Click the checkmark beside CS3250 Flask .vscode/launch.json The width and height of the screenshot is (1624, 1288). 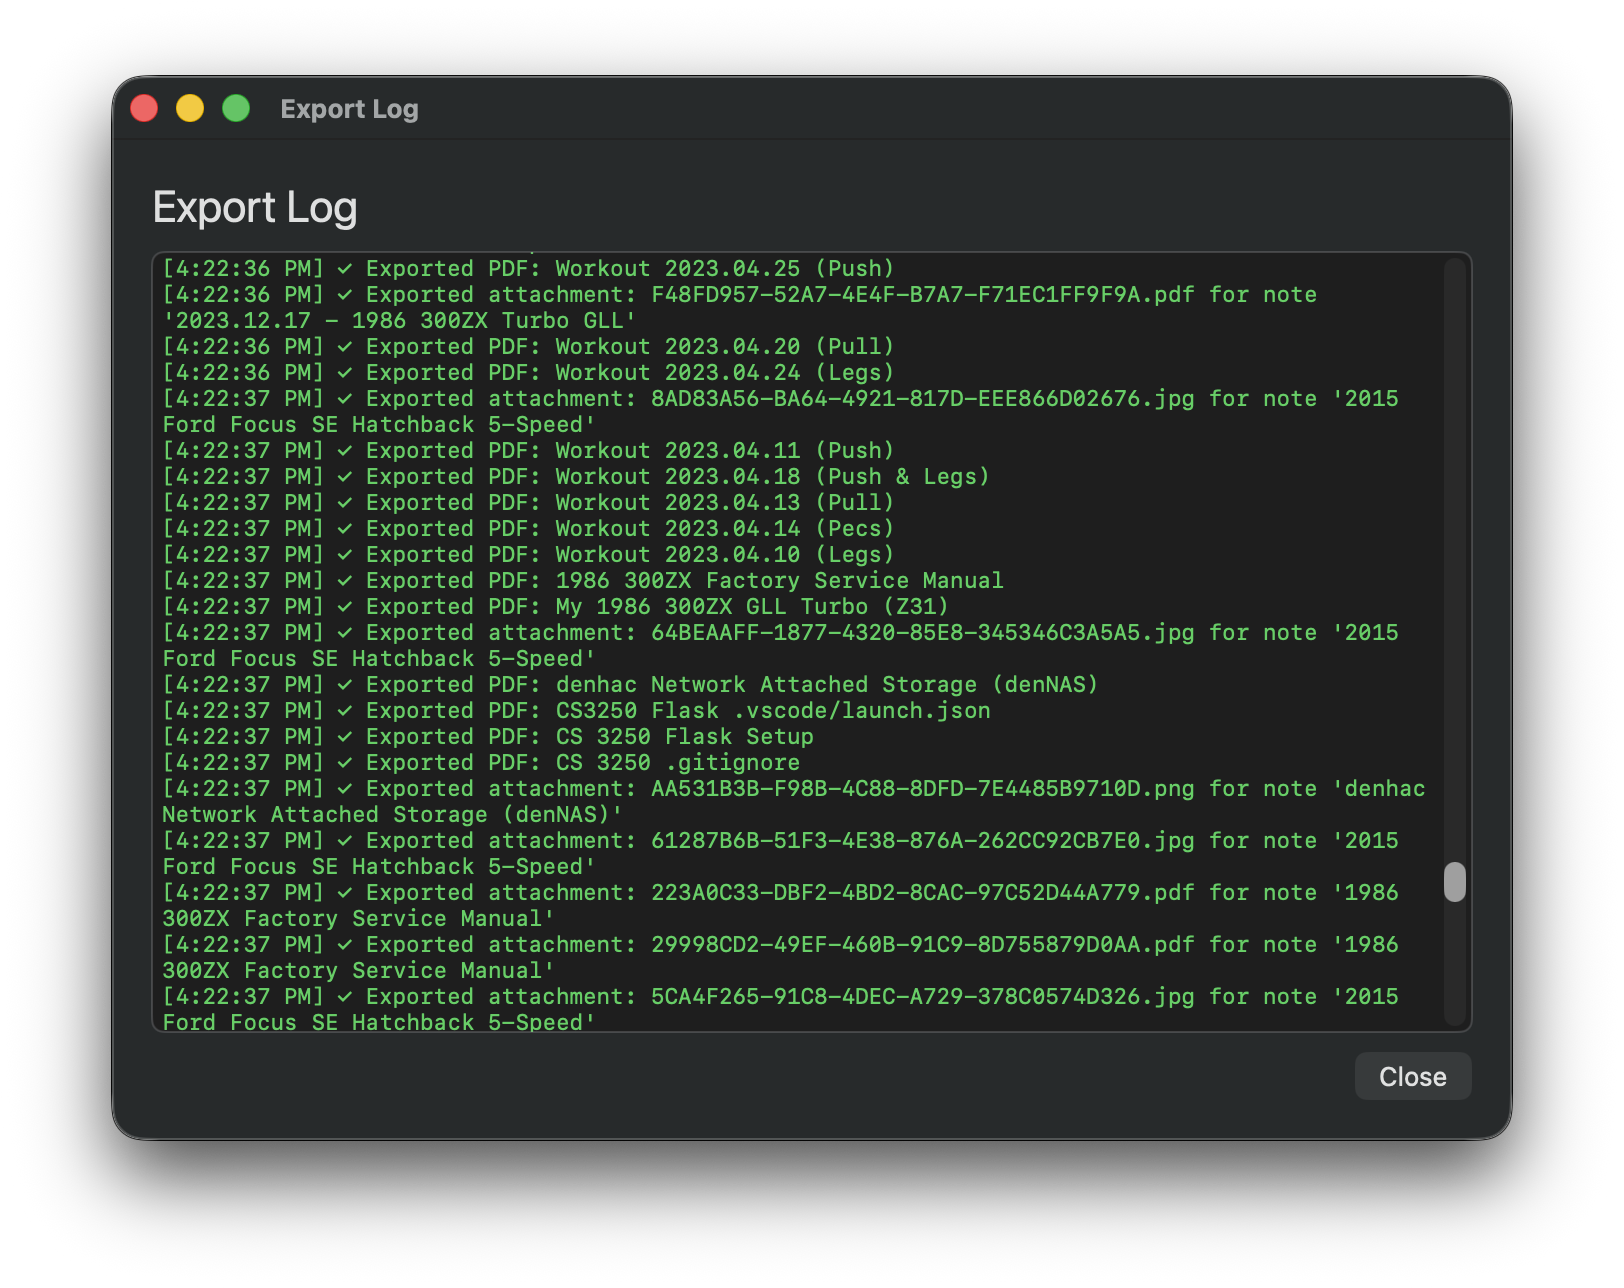[345, 710]
